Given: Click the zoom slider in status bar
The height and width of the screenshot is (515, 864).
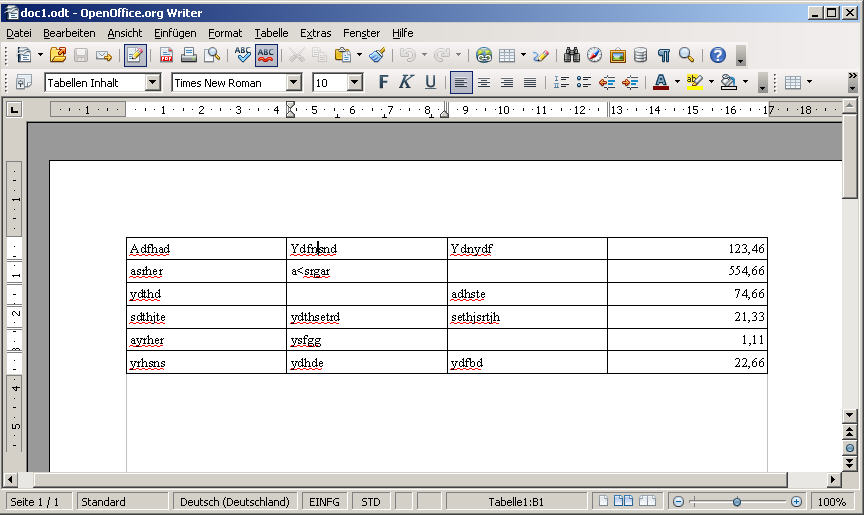Looking at the screenshot, I should [x=737, y=501].
